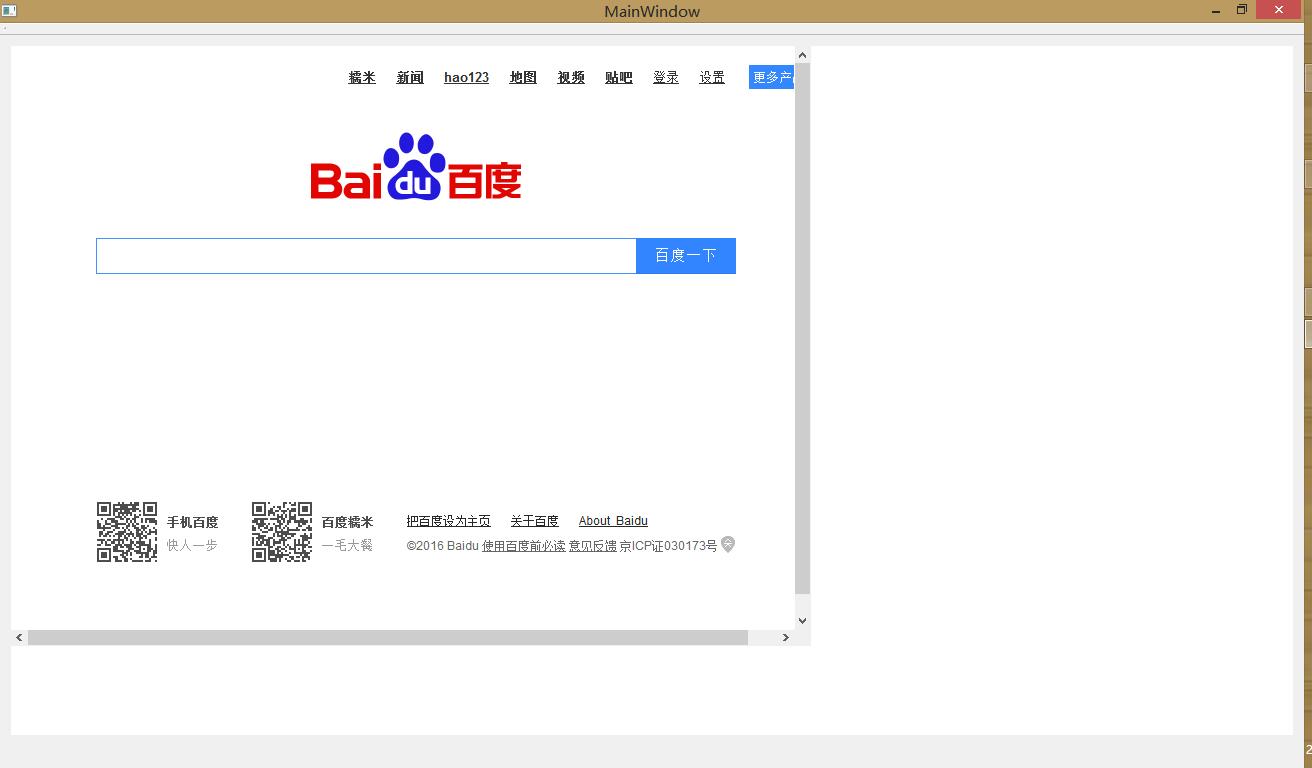Click the 京ICP证030173号 text
Image resolution: width=1312 pixels, height=768 pixels.
669,546
